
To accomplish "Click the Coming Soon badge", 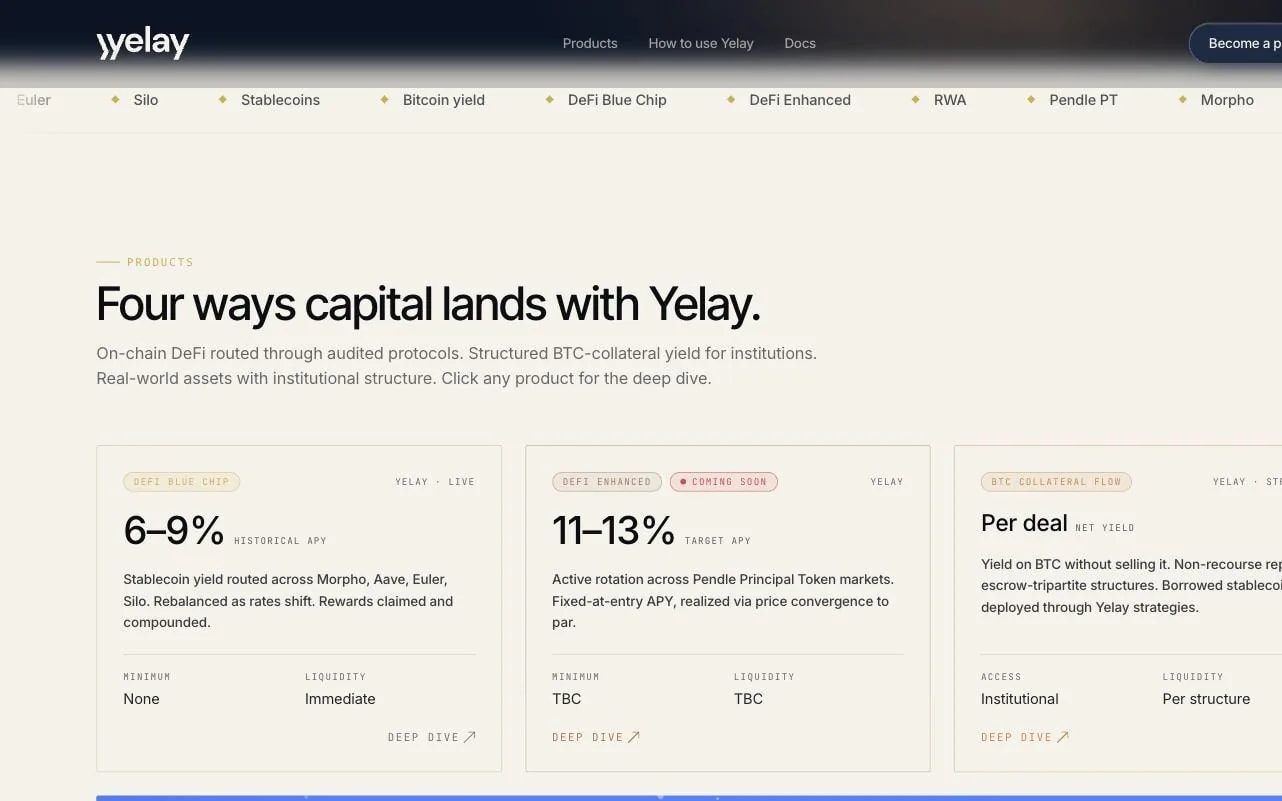I will point(724,482).
